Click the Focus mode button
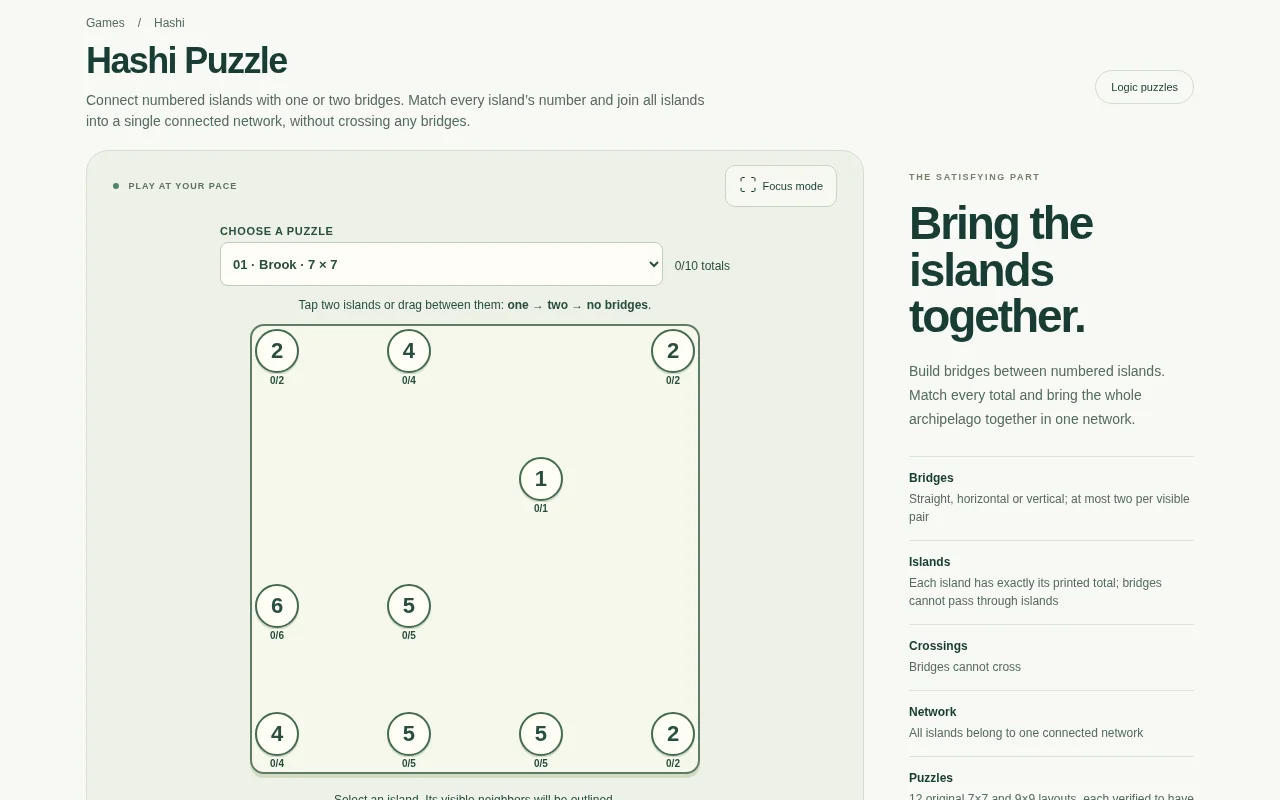 781,186
